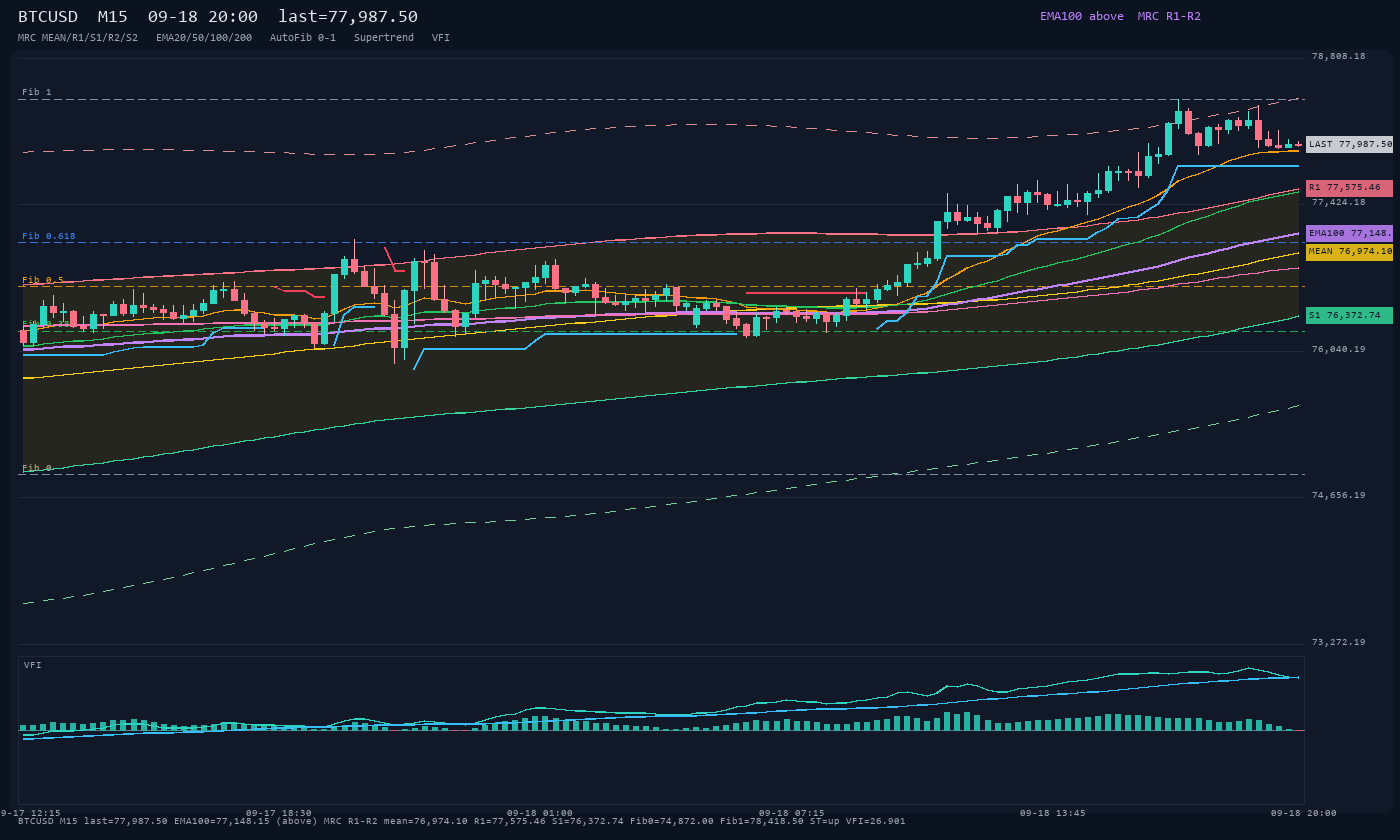Click the 76,040.19 price axis label

pos(1338,349)
